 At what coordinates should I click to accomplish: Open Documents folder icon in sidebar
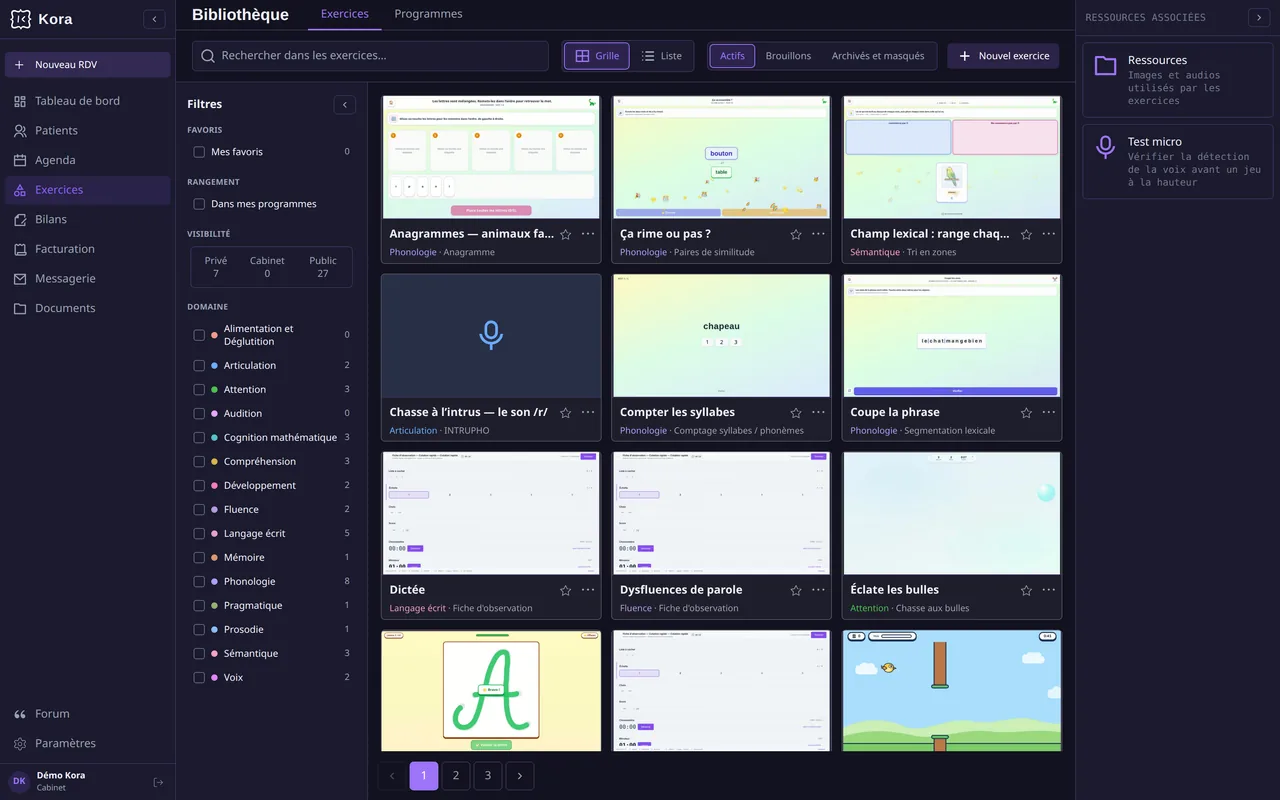coord(20,308)
